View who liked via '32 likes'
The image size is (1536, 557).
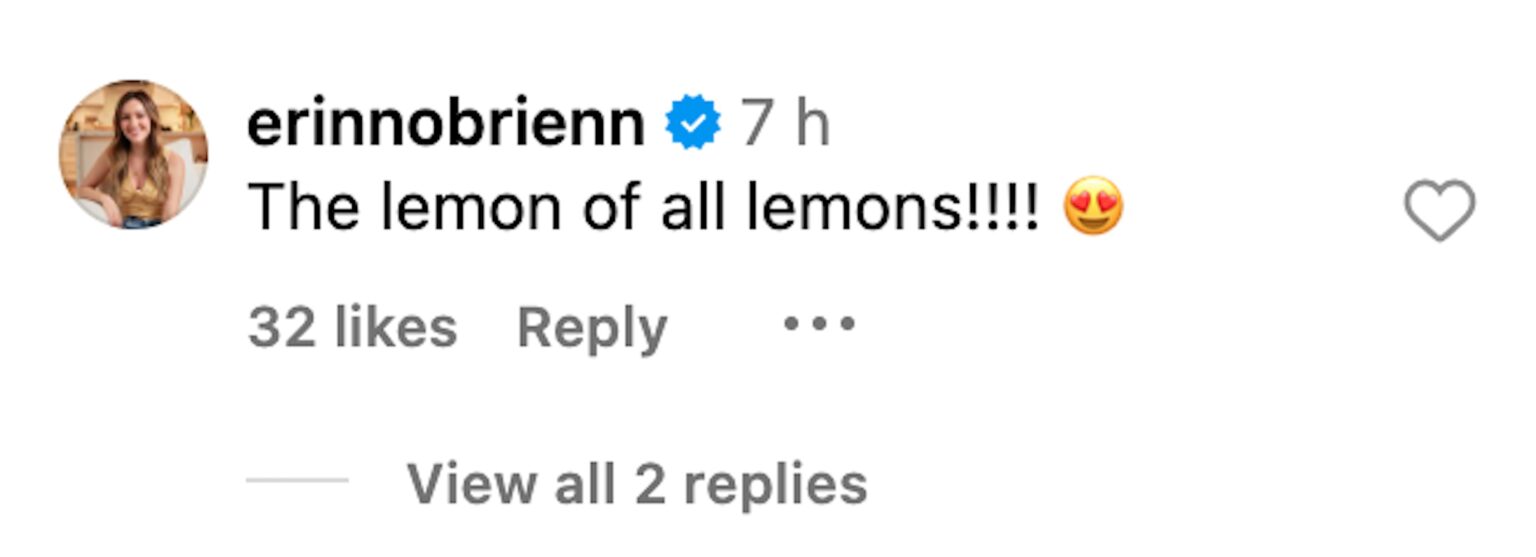pos(352,328)
